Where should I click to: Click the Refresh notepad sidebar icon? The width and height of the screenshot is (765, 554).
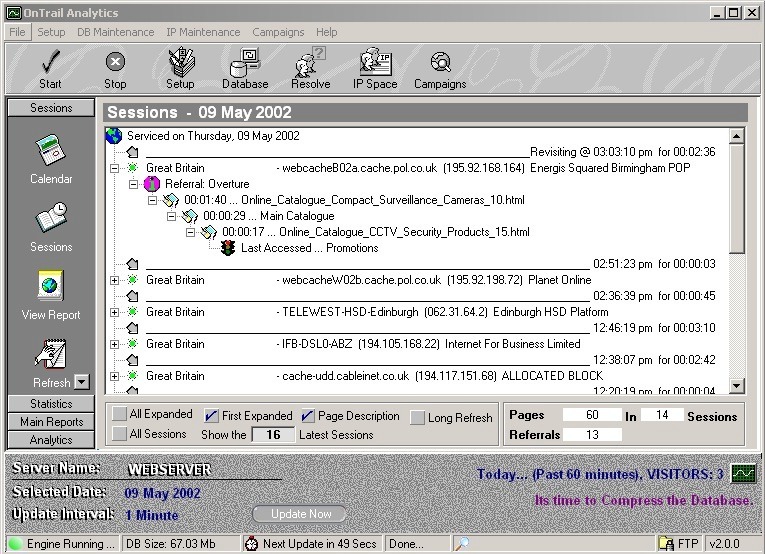click(x=51, y=354)
